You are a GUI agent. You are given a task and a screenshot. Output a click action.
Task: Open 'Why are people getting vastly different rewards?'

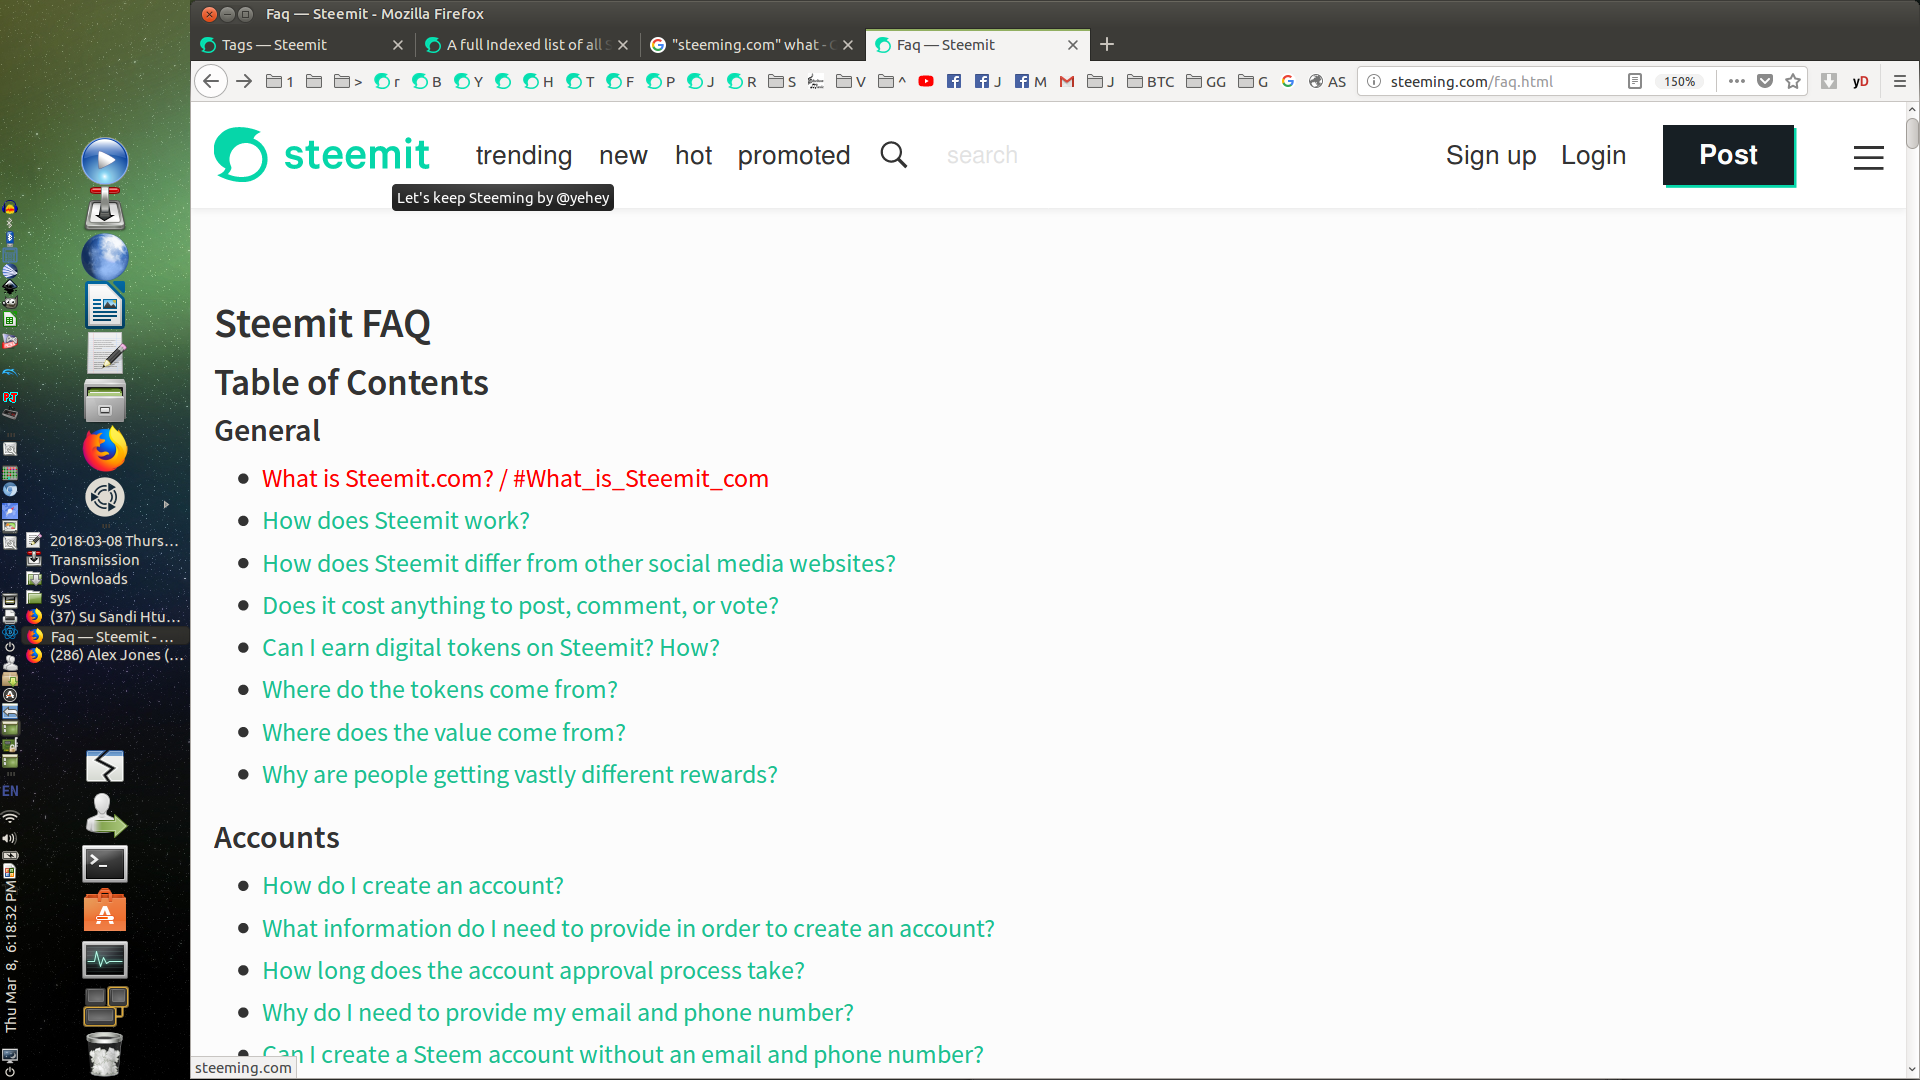pyautogui.click(x=520, y=775)
